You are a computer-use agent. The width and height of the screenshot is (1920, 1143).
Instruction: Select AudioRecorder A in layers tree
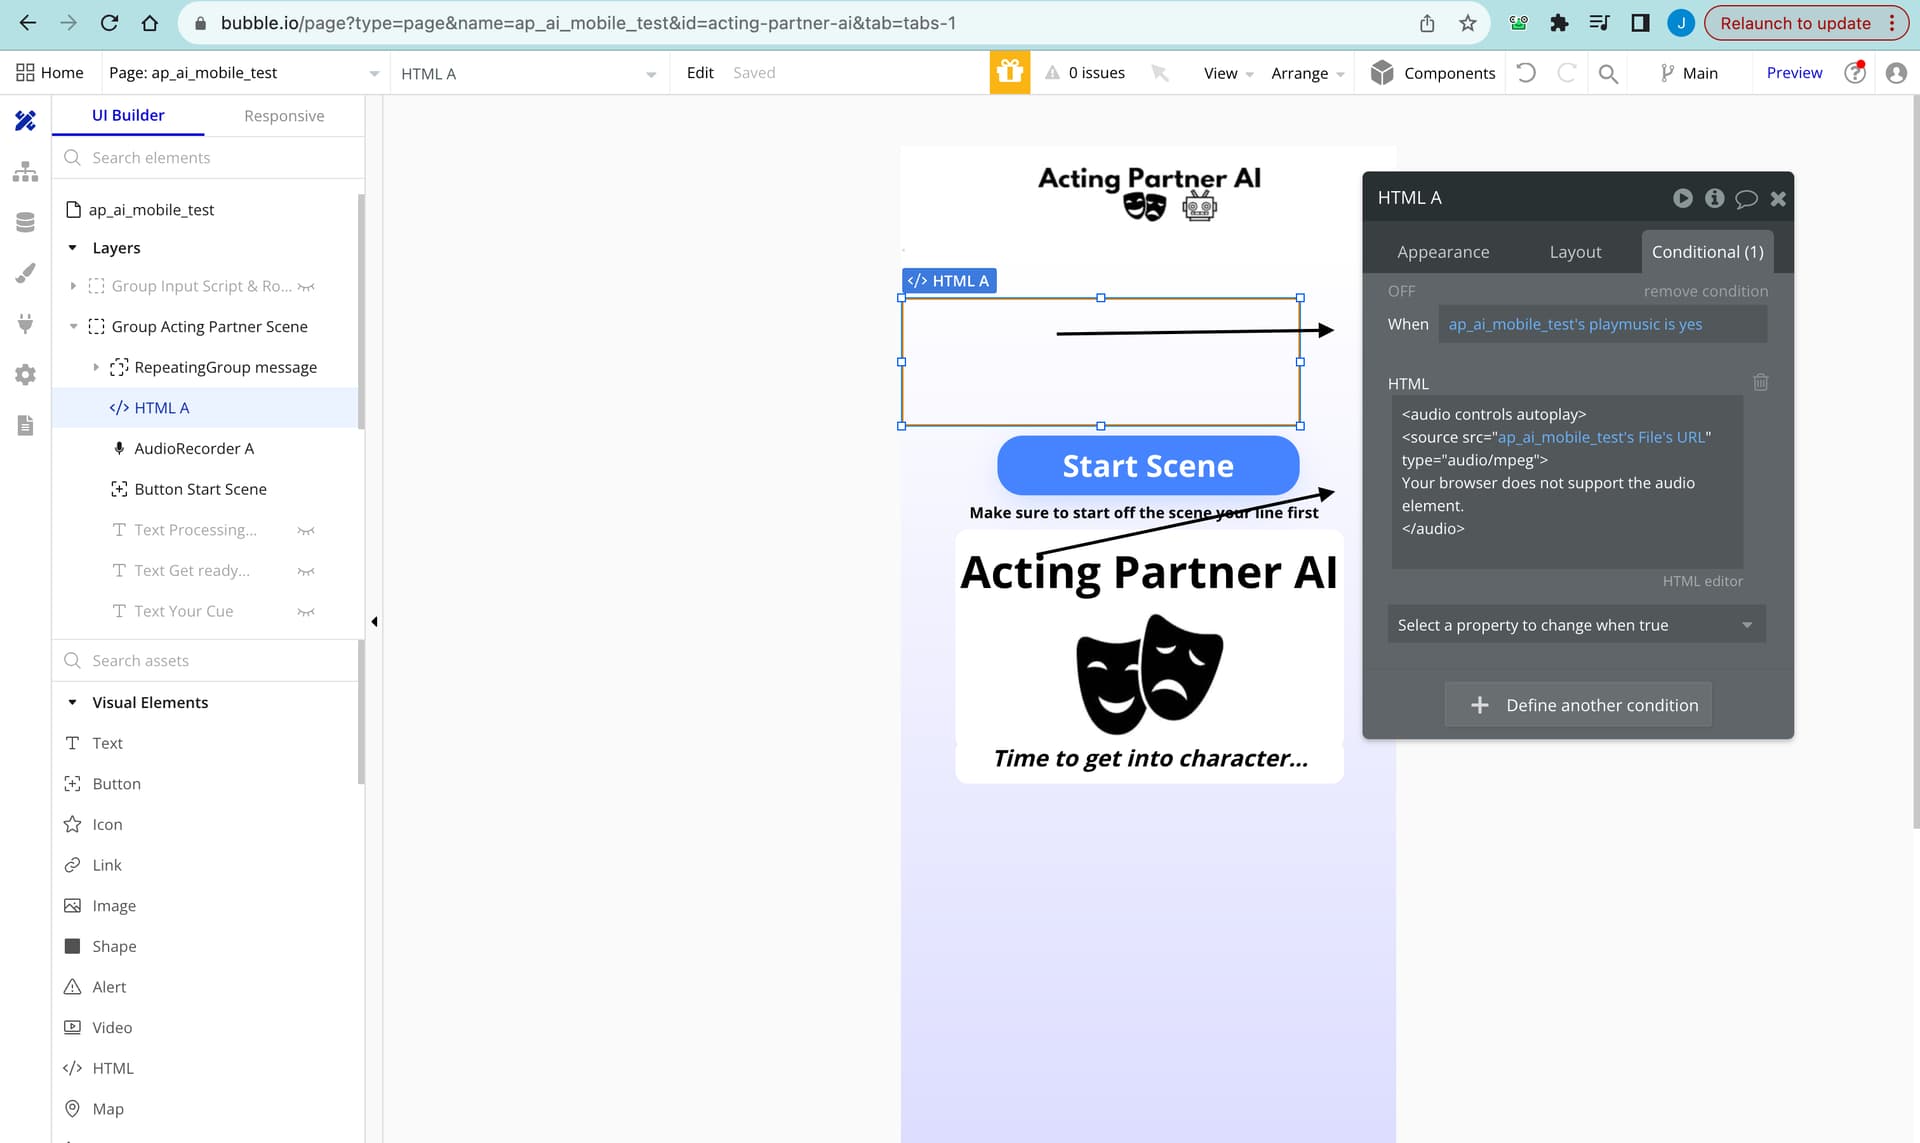(194, 449)
